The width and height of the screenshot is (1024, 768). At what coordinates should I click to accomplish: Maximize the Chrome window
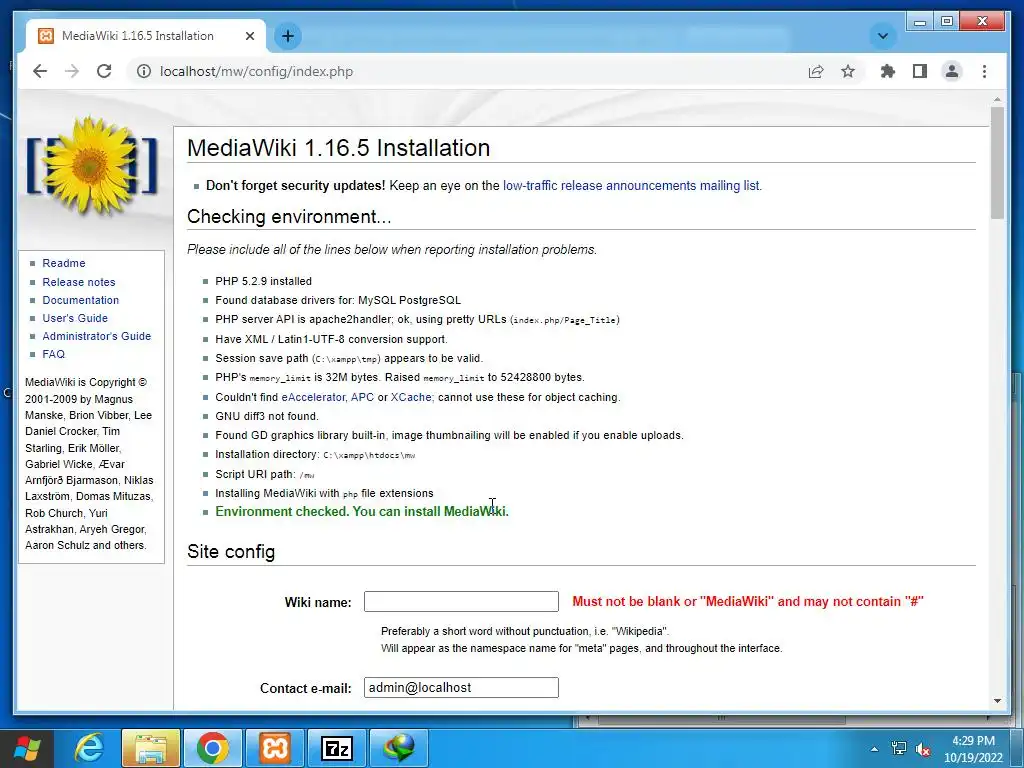click(x=947, y=22)
